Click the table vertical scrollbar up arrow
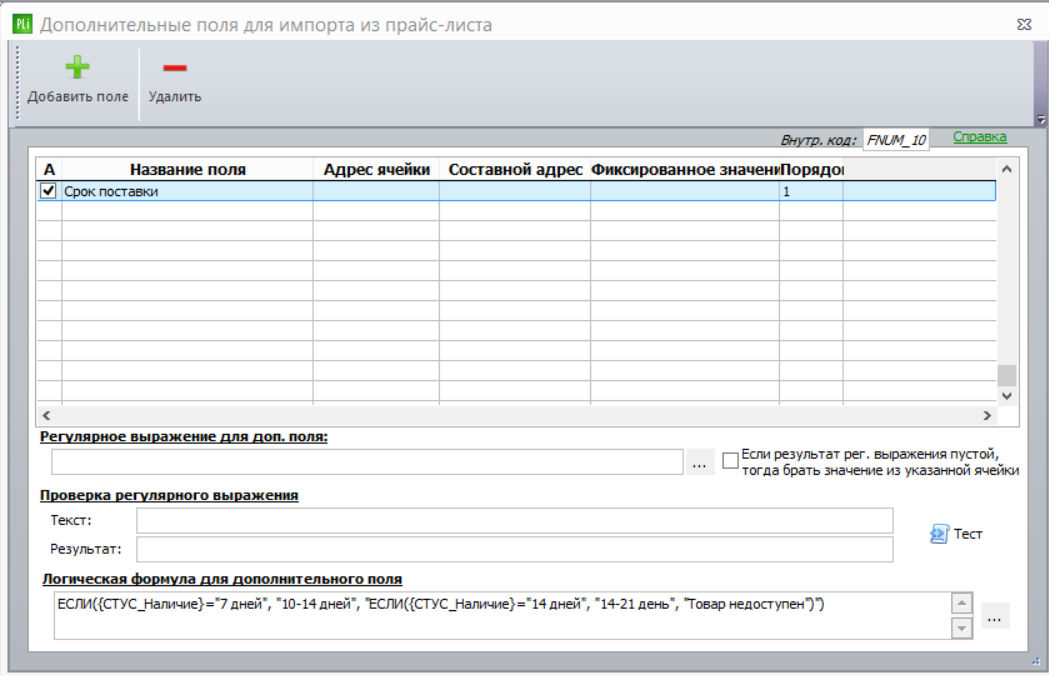Image resolution: width=1049 pixels, height=676 pixels. (x=1007, y=169)
